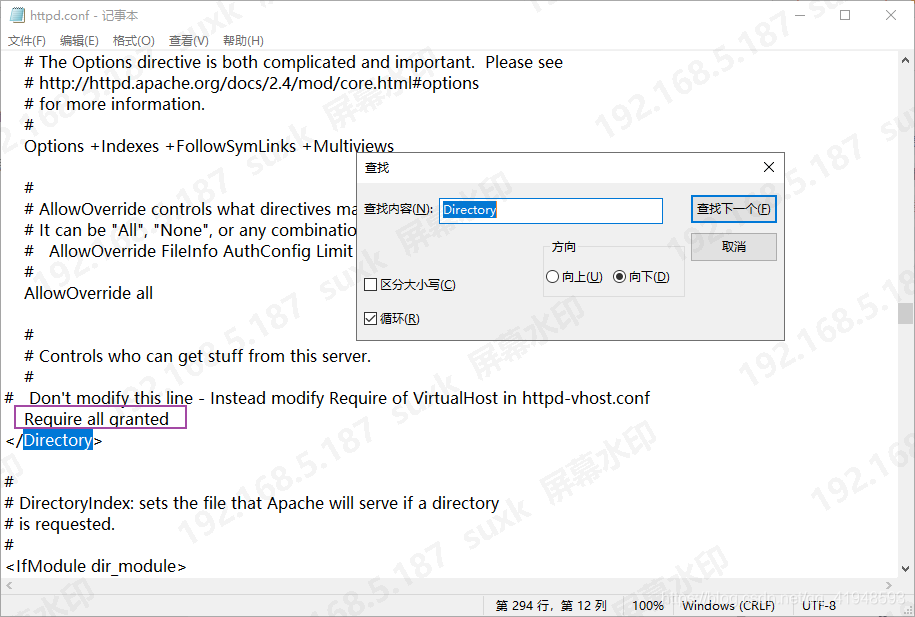Click the highlighted Directory text
This screenshot has width=915, height=617.
[58, 440]
